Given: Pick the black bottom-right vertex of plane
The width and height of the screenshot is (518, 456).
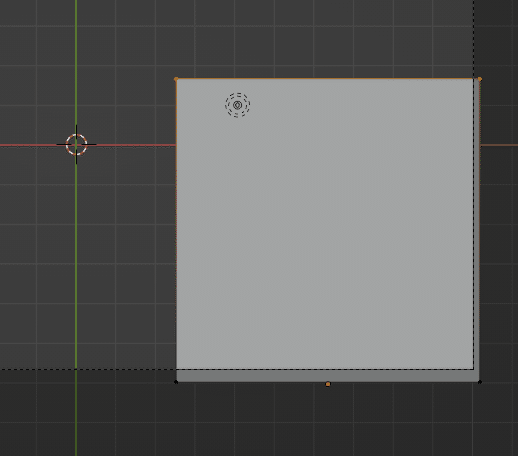Looking at the screenshot, I should pos(480,382).
